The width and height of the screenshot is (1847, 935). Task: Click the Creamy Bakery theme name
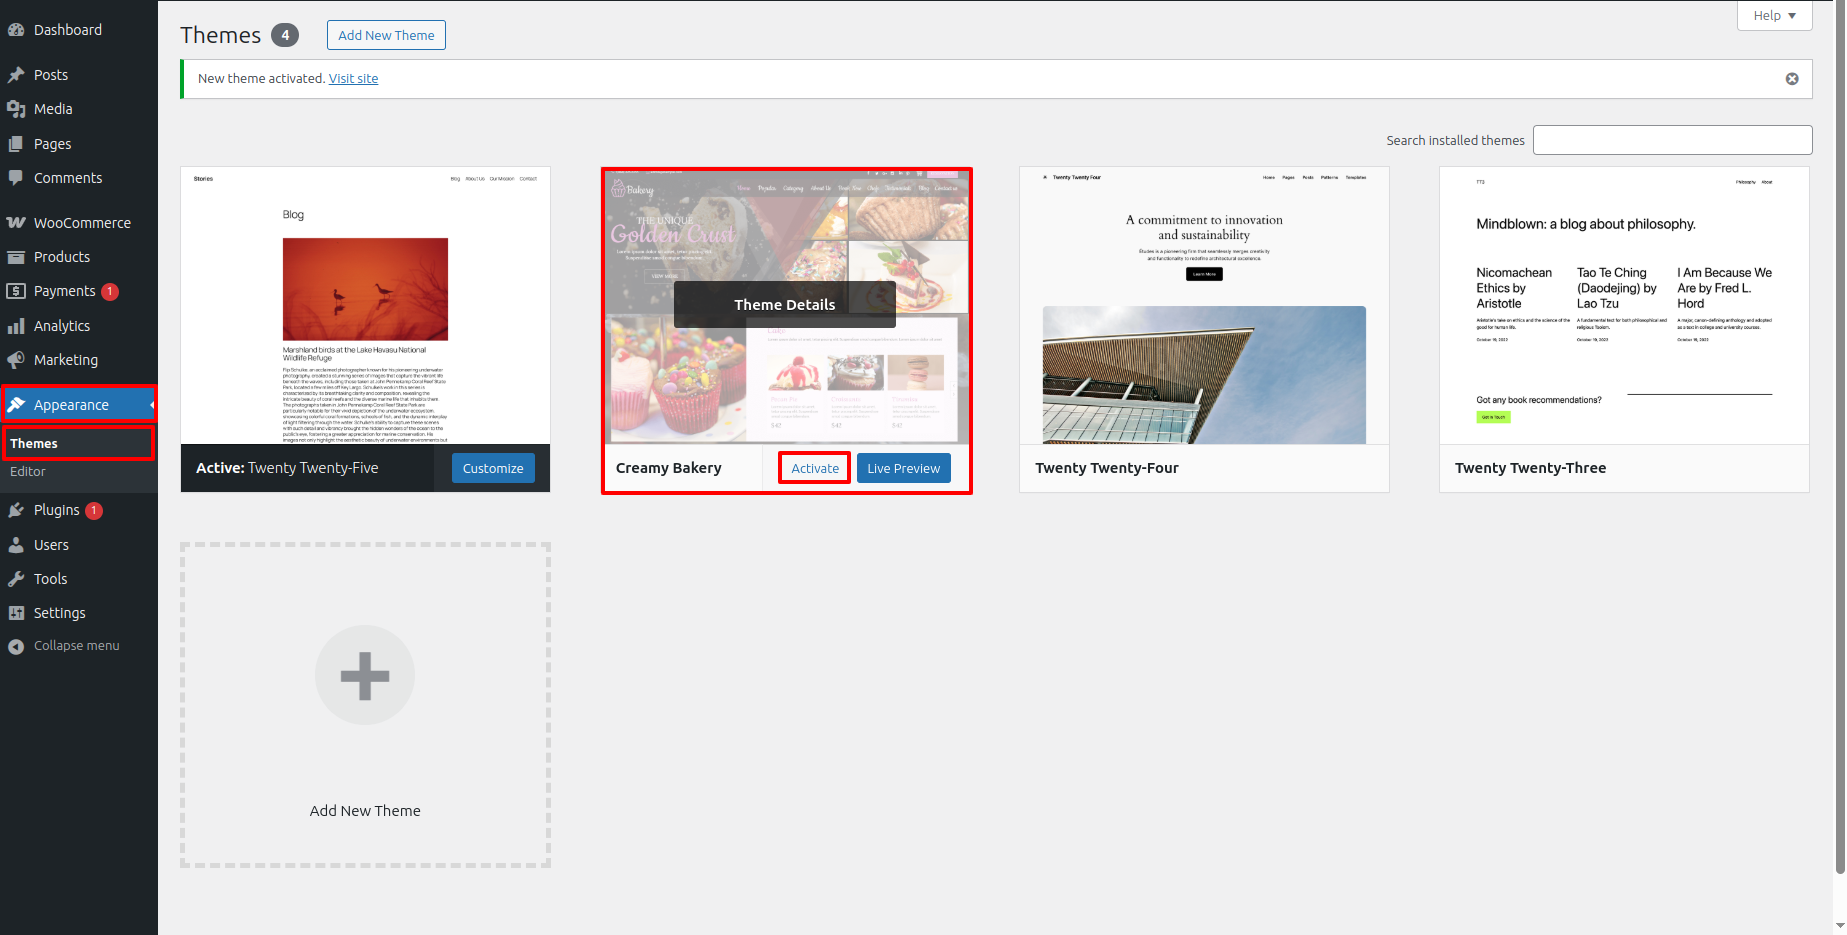[669, 468]
